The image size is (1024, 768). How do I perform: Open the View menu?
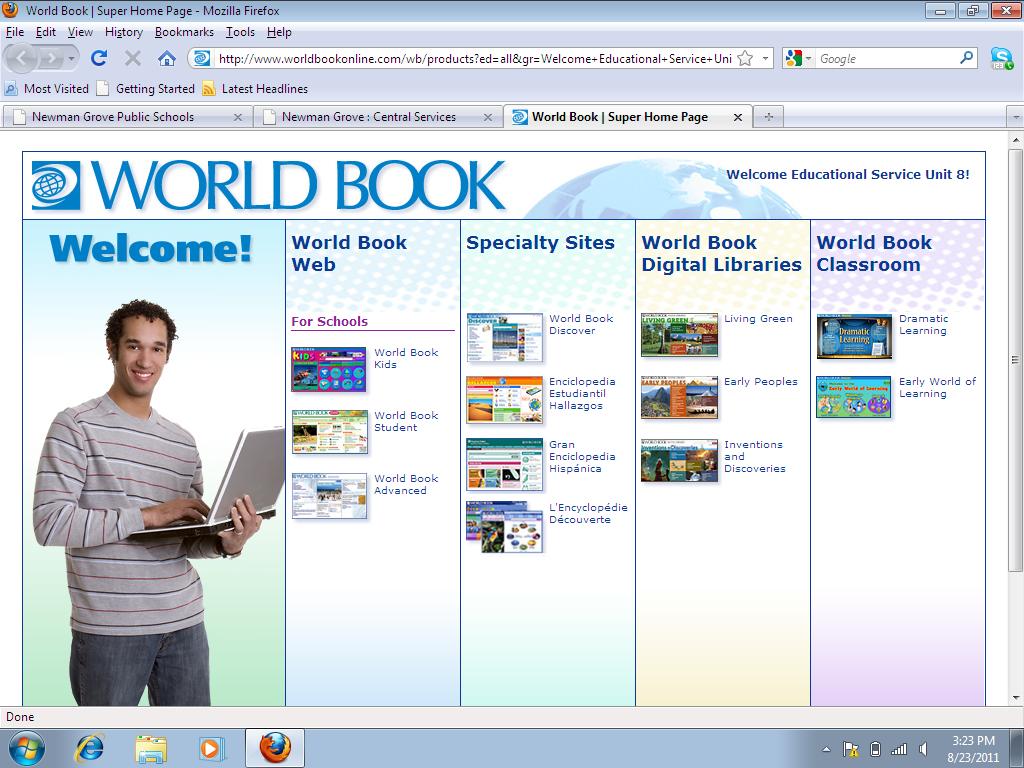point(80,32)
